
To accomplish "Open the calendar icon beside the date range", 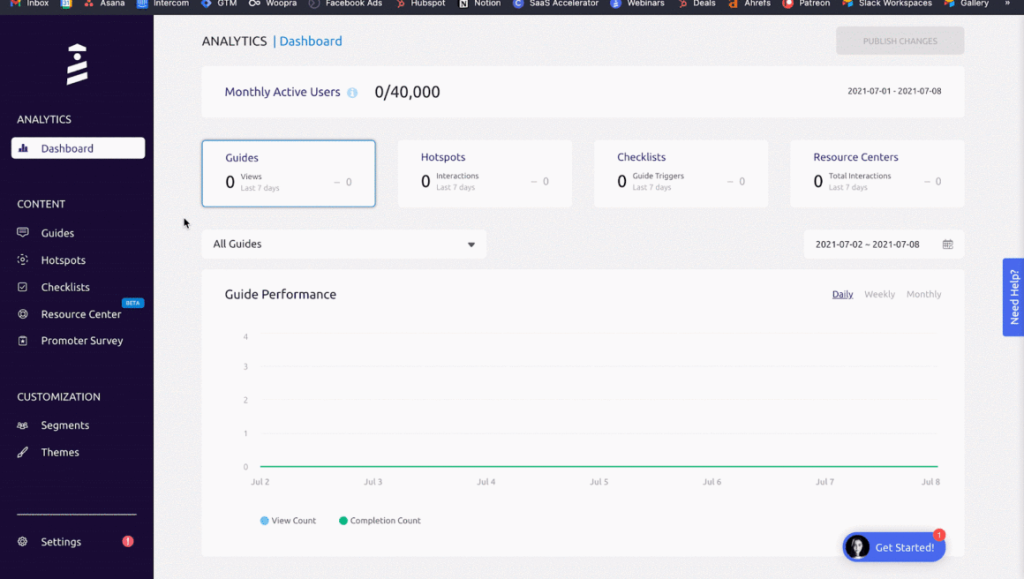I will click(948, 243).
